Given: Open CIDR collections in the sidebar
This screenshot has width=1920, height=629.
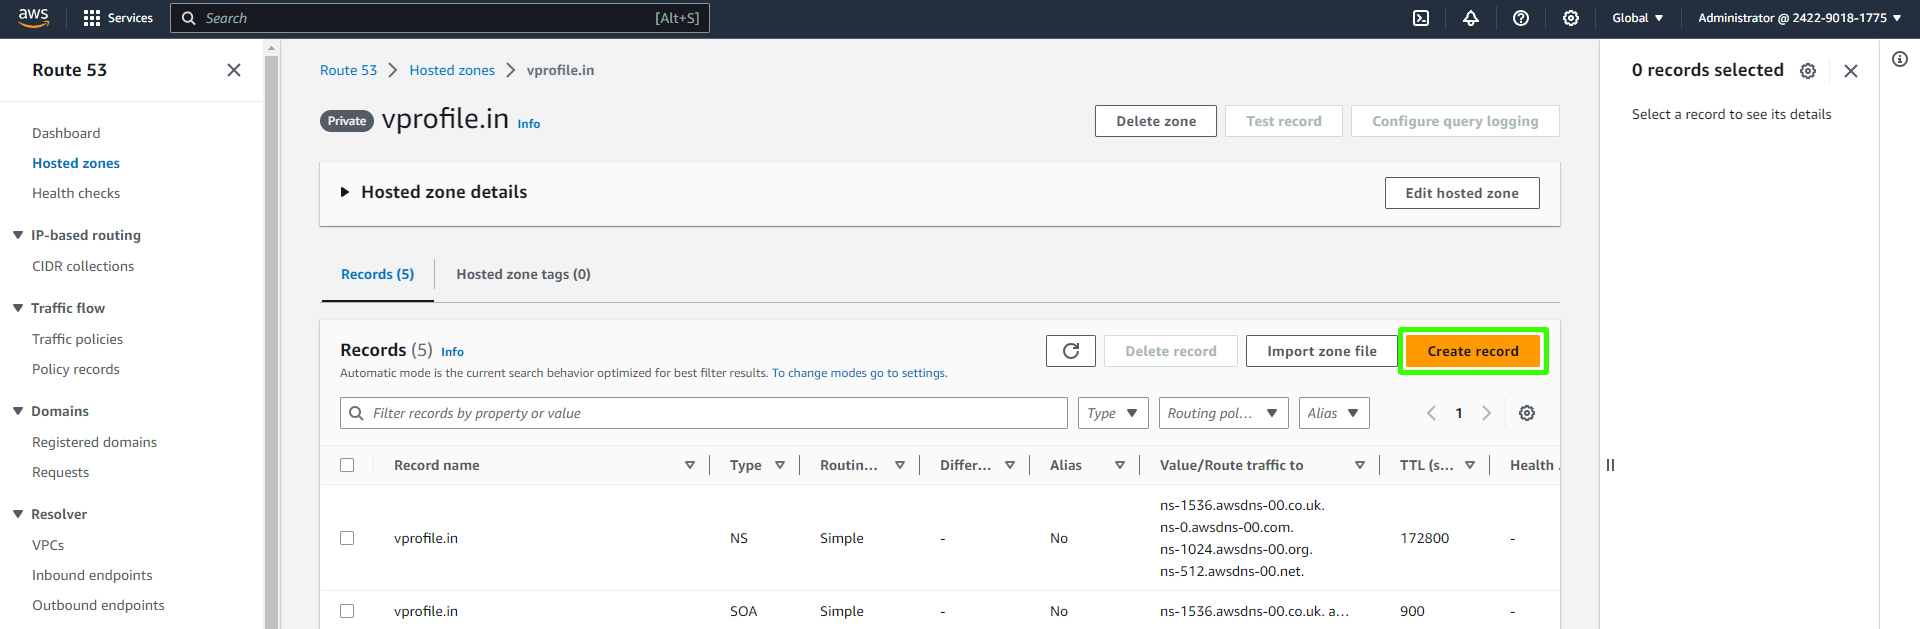Looking at the screenshot, I should click(x=83, y=266).
